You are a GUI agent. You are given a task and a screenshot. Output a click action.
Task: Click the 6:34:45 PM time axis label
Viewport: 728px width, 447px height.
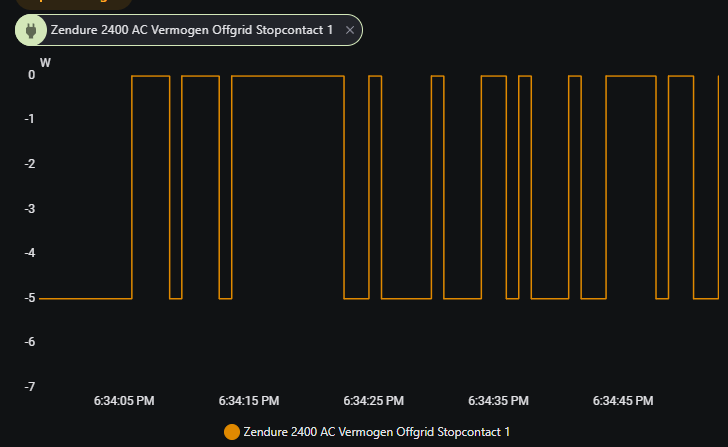coord(623,401)
